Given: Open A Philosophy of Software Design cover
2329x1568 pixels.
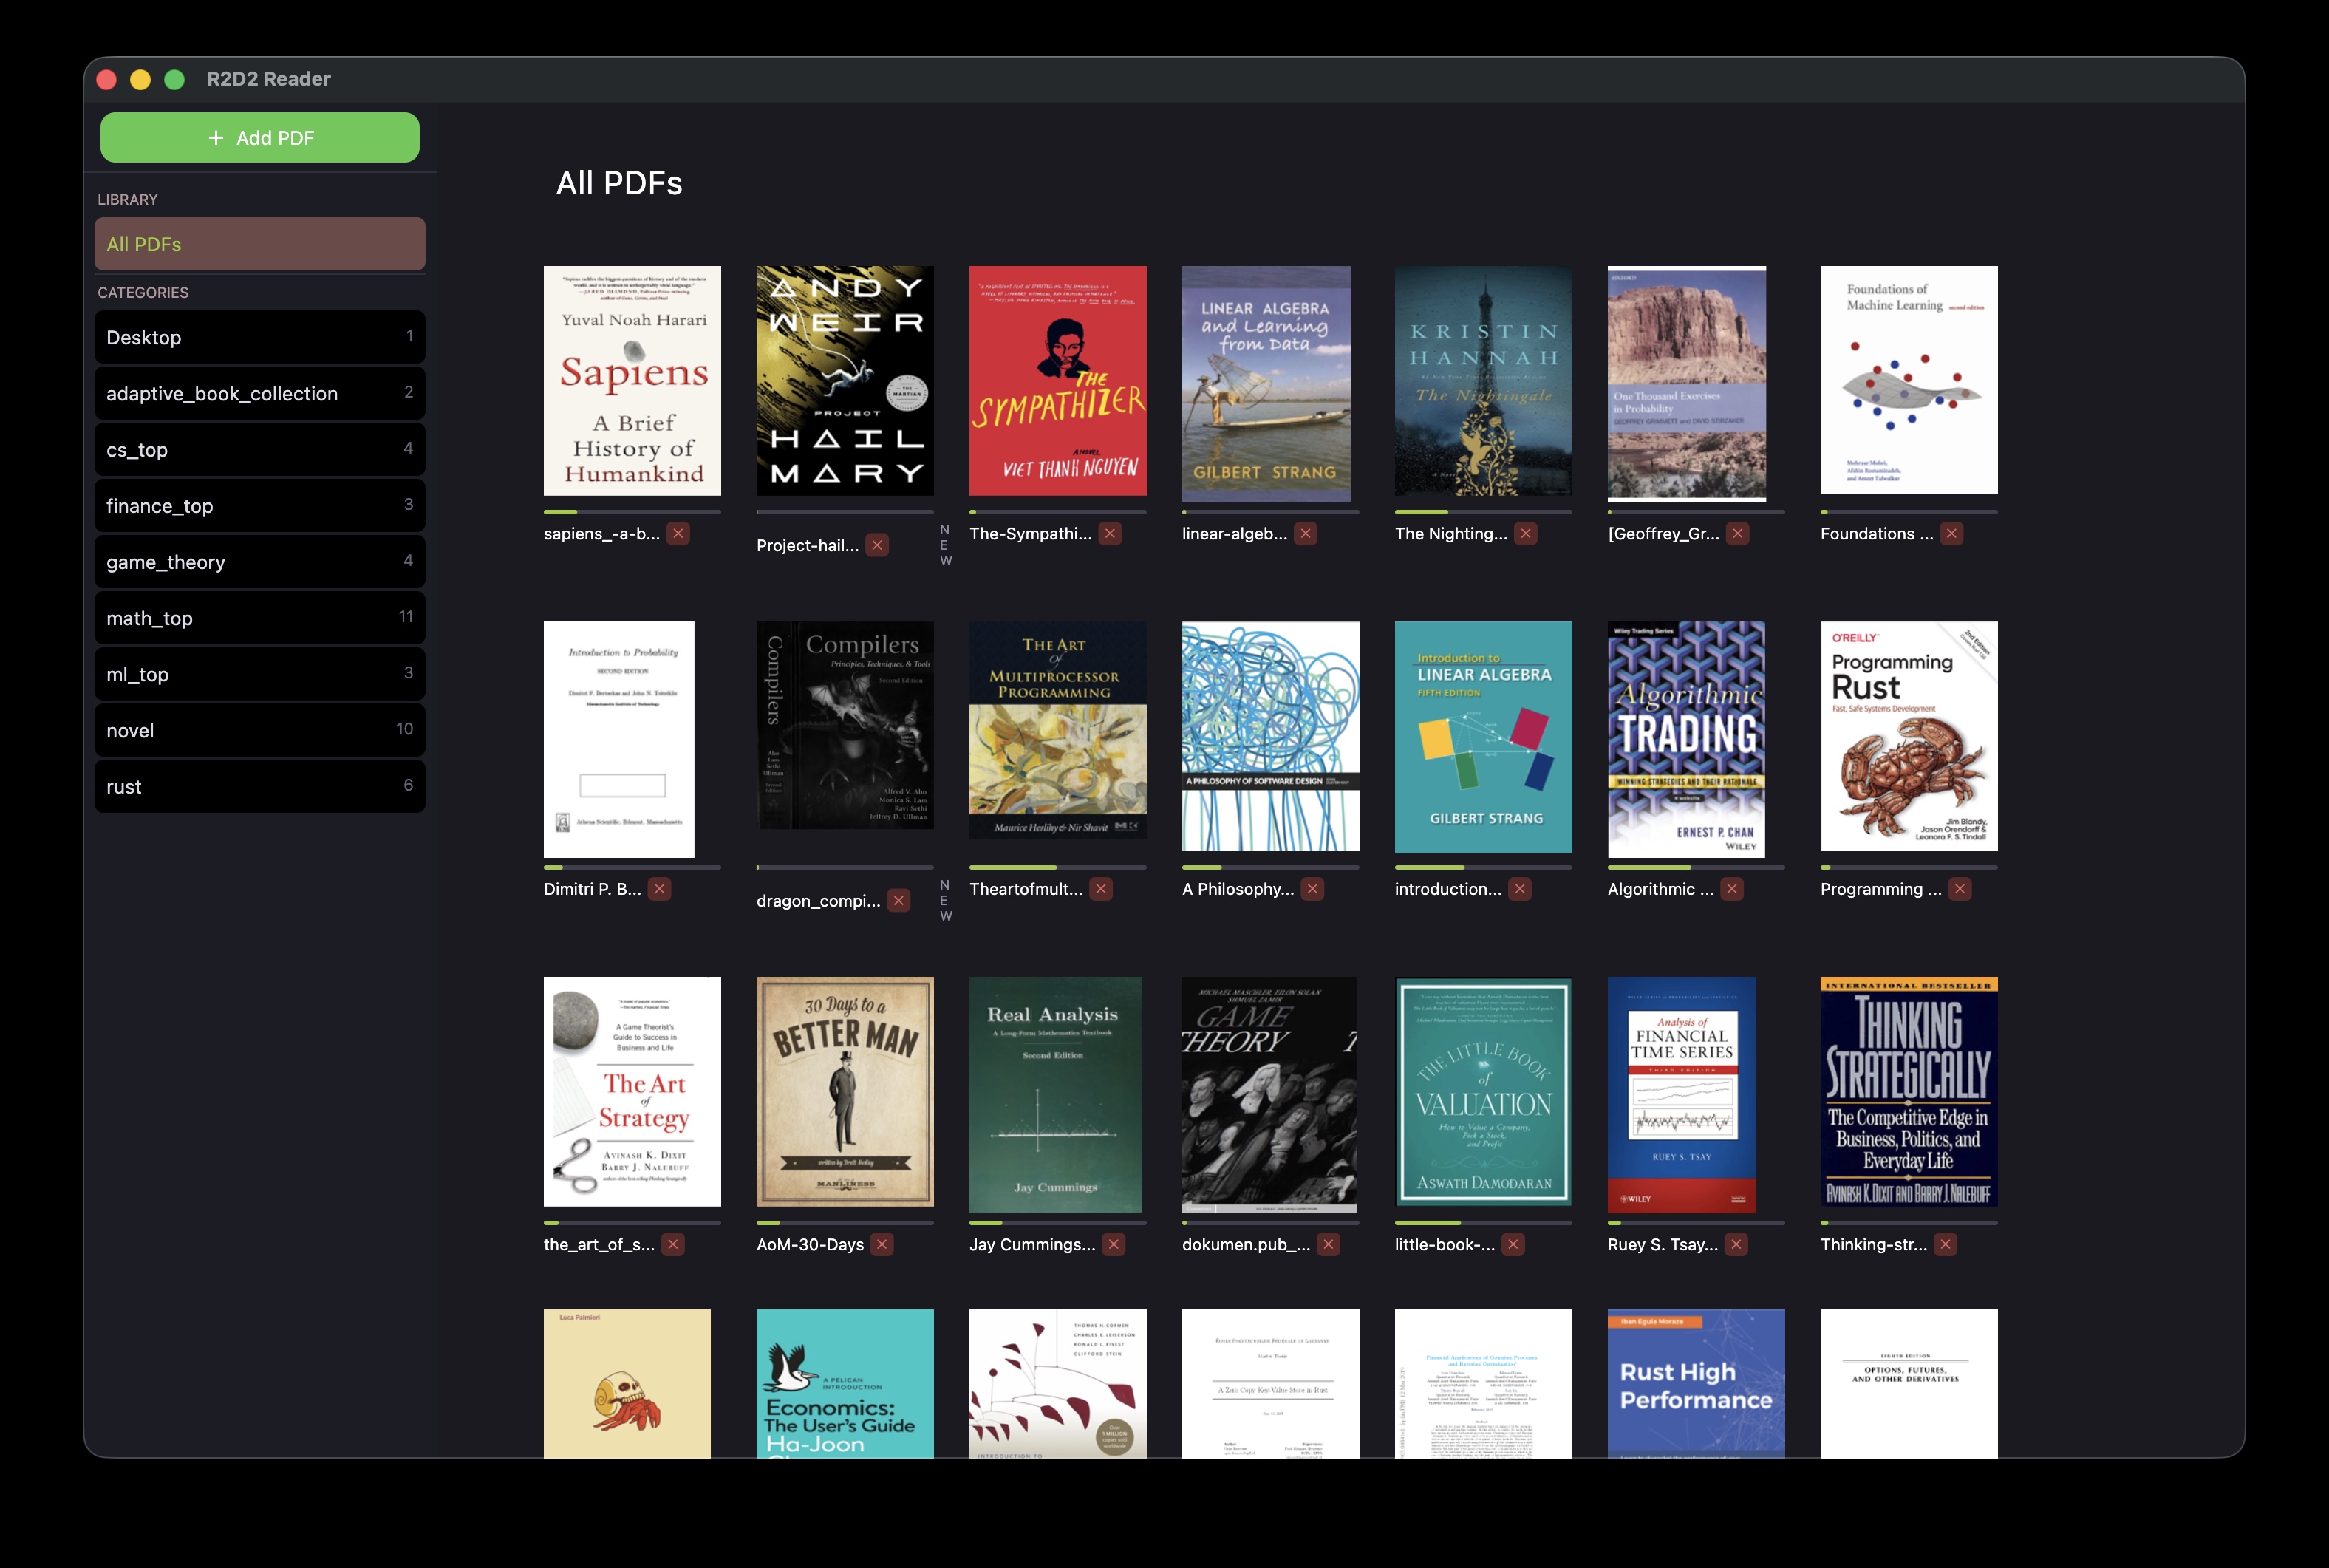Looking at the screenshot, I should pos(1270,736).
